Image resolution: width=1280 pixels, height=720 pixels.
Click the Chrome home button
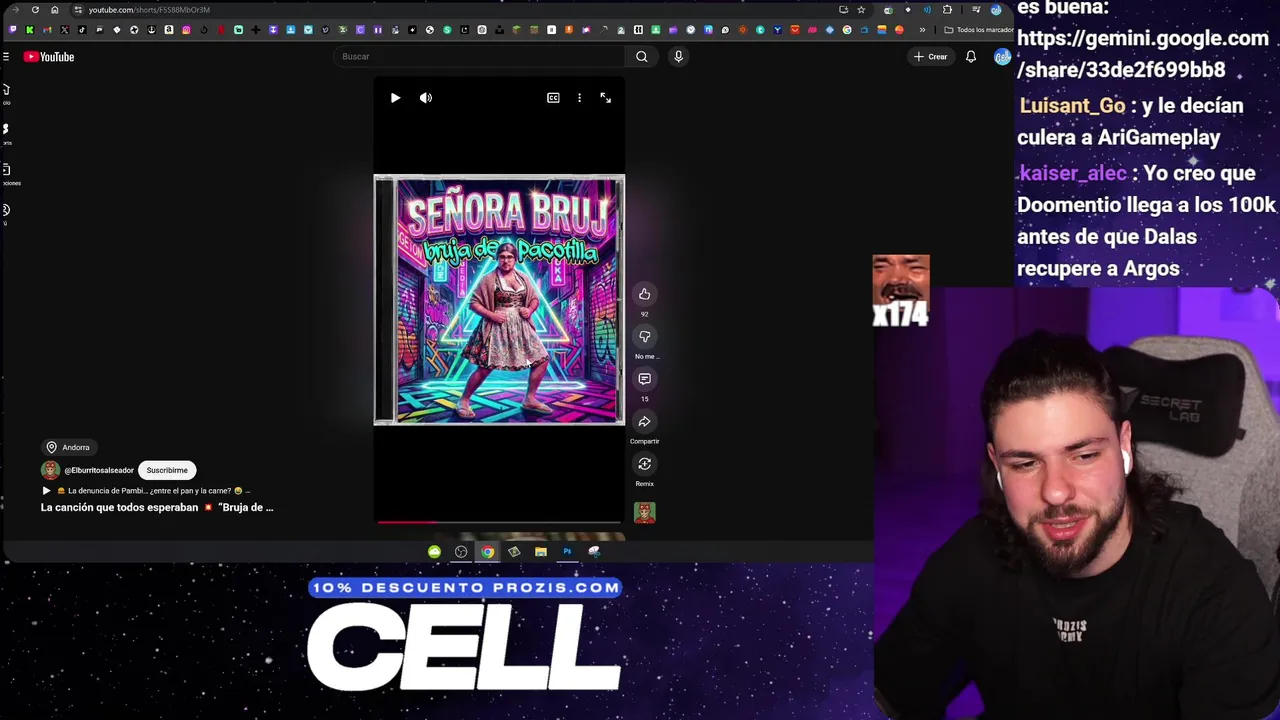point(55,10)
